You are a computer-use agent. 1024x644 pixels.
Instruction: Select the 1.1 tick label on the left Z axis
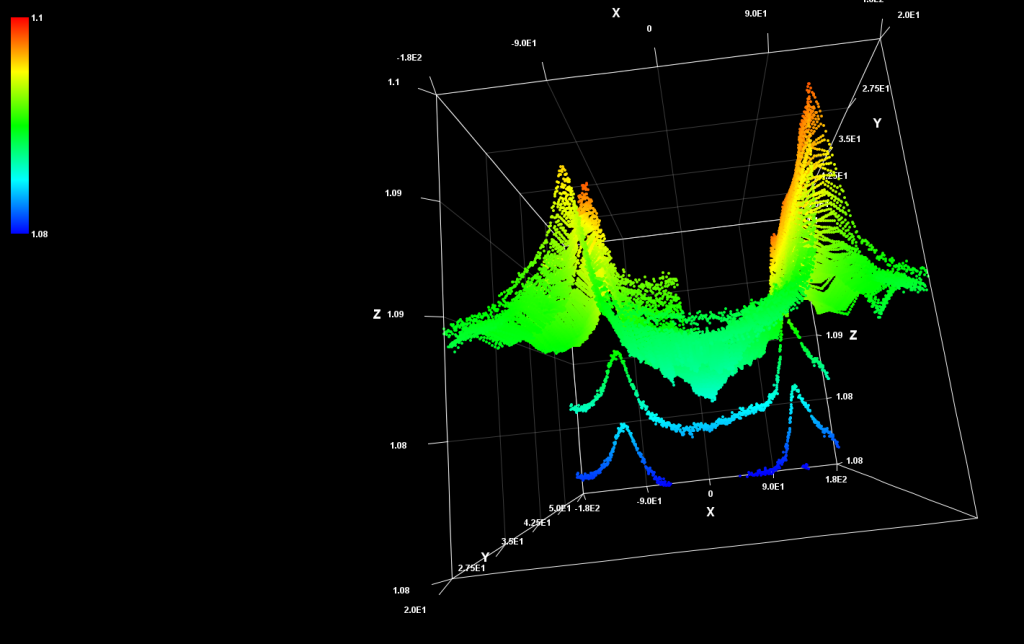(x=394, y=82)
